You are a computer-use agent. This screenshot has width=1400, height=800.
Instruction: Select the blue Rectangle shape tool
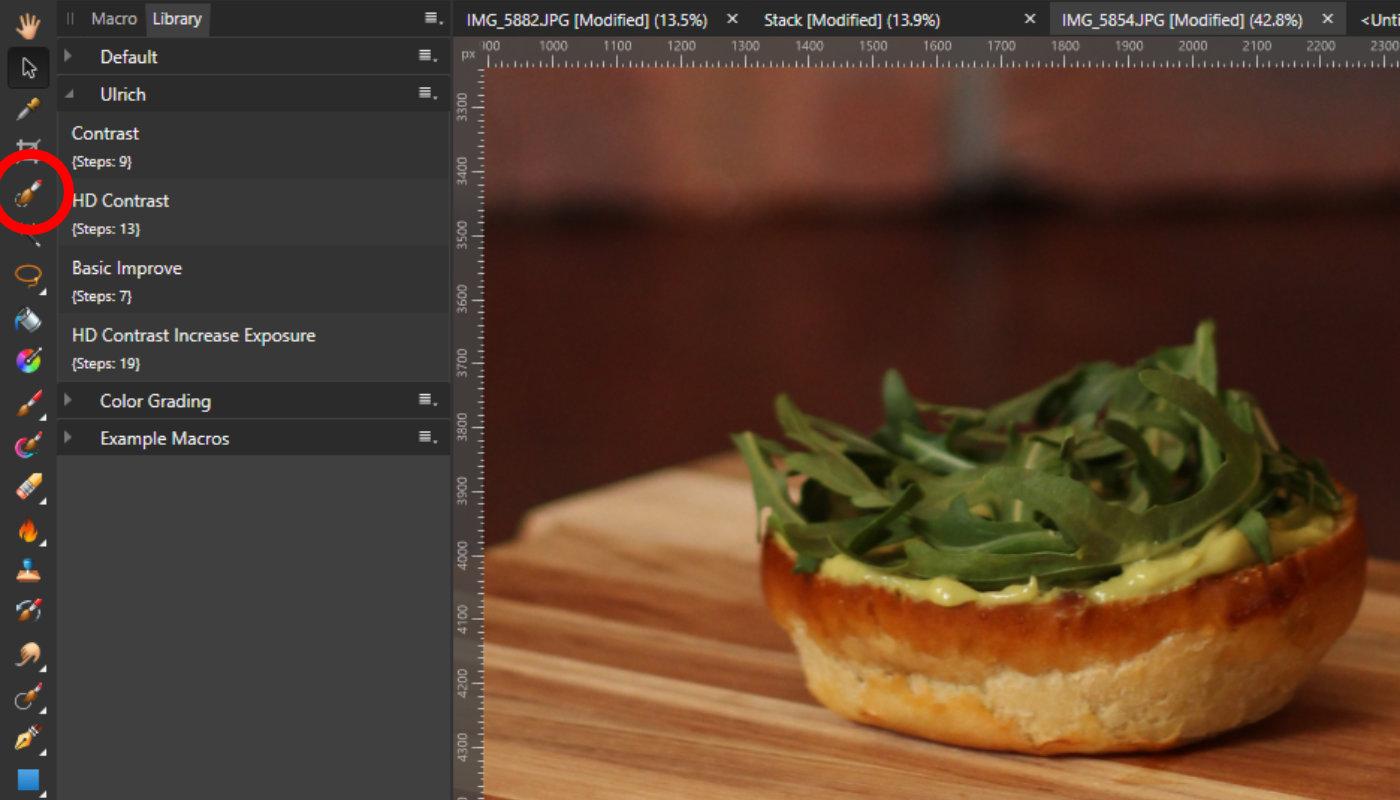[28, 780]
